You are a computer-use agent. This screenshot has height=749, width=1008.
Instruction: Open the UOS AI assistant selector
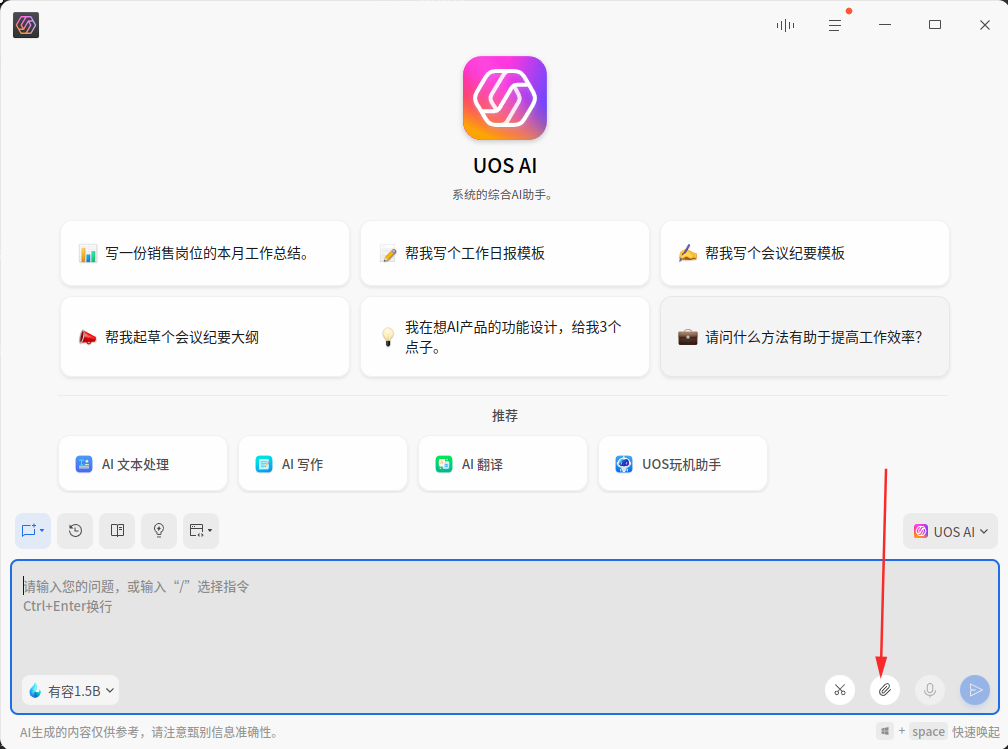(x=951, y=531)
